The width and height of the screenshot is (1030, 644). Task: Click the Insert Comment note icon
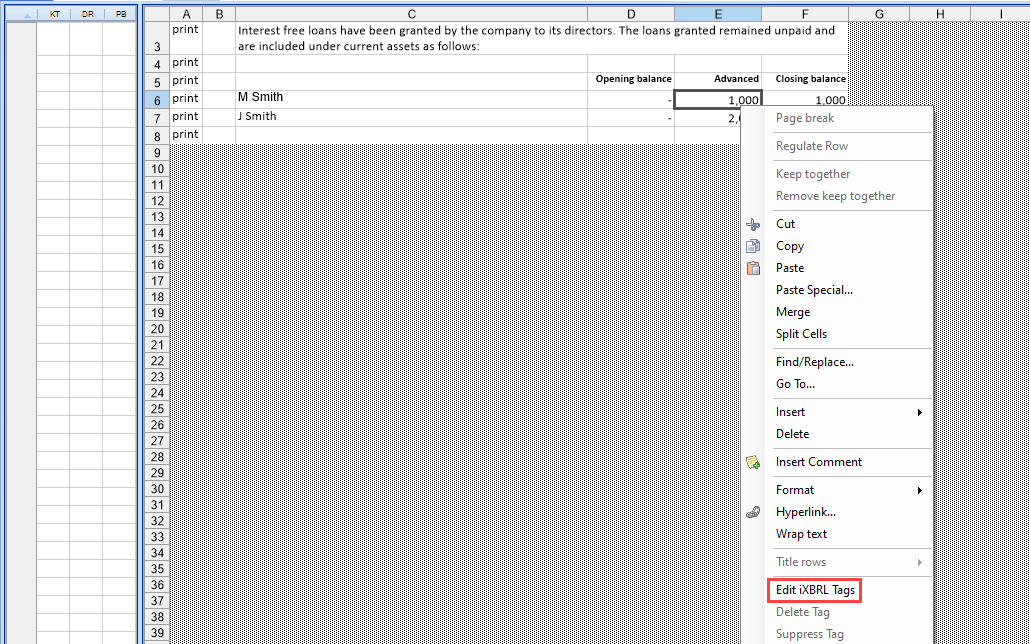pyautogui.click(x=753, y=463)
